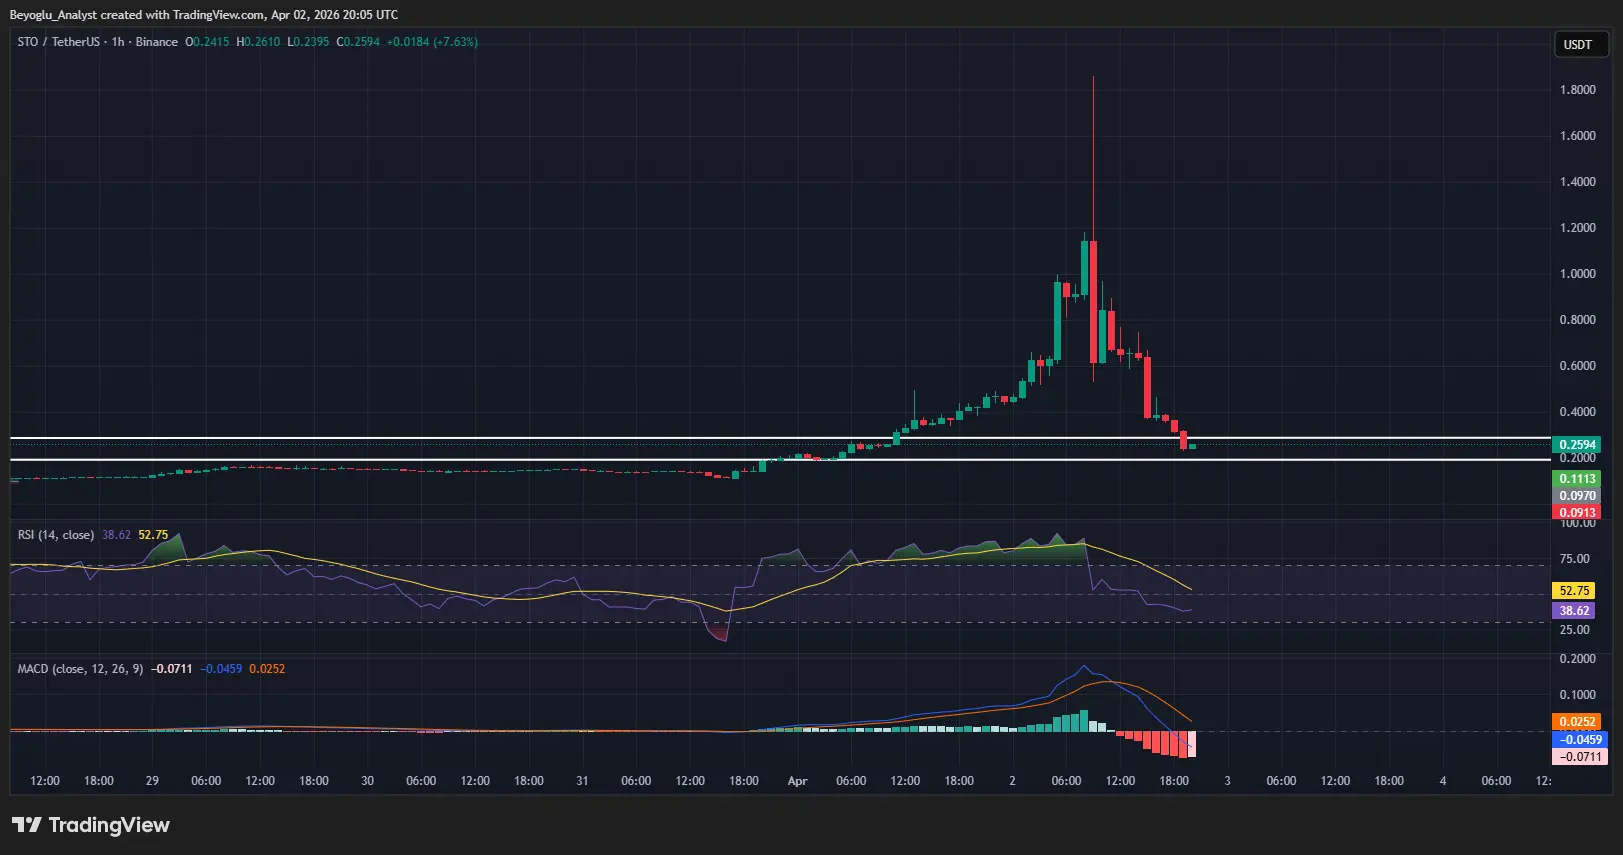The height and width of the screenshot is (855, 1623).
Task: Click the yellow 52.75 tag on the RSI scale
Action: 1574,591
